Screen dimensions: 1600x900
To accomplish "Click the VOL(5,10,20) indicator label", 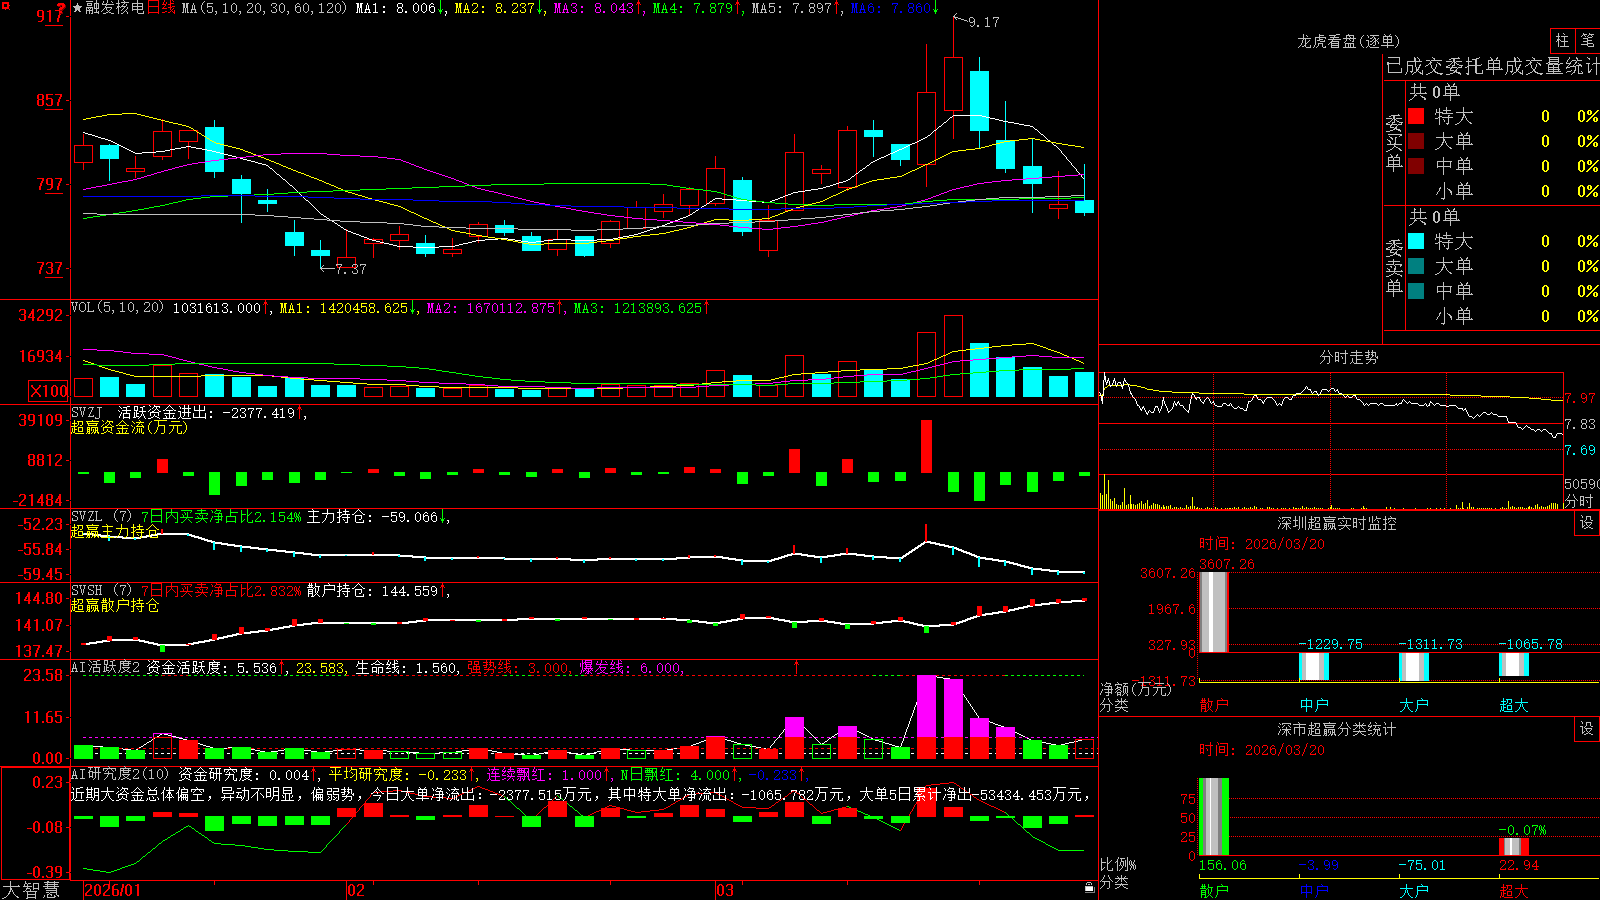I will click(117, 308).
